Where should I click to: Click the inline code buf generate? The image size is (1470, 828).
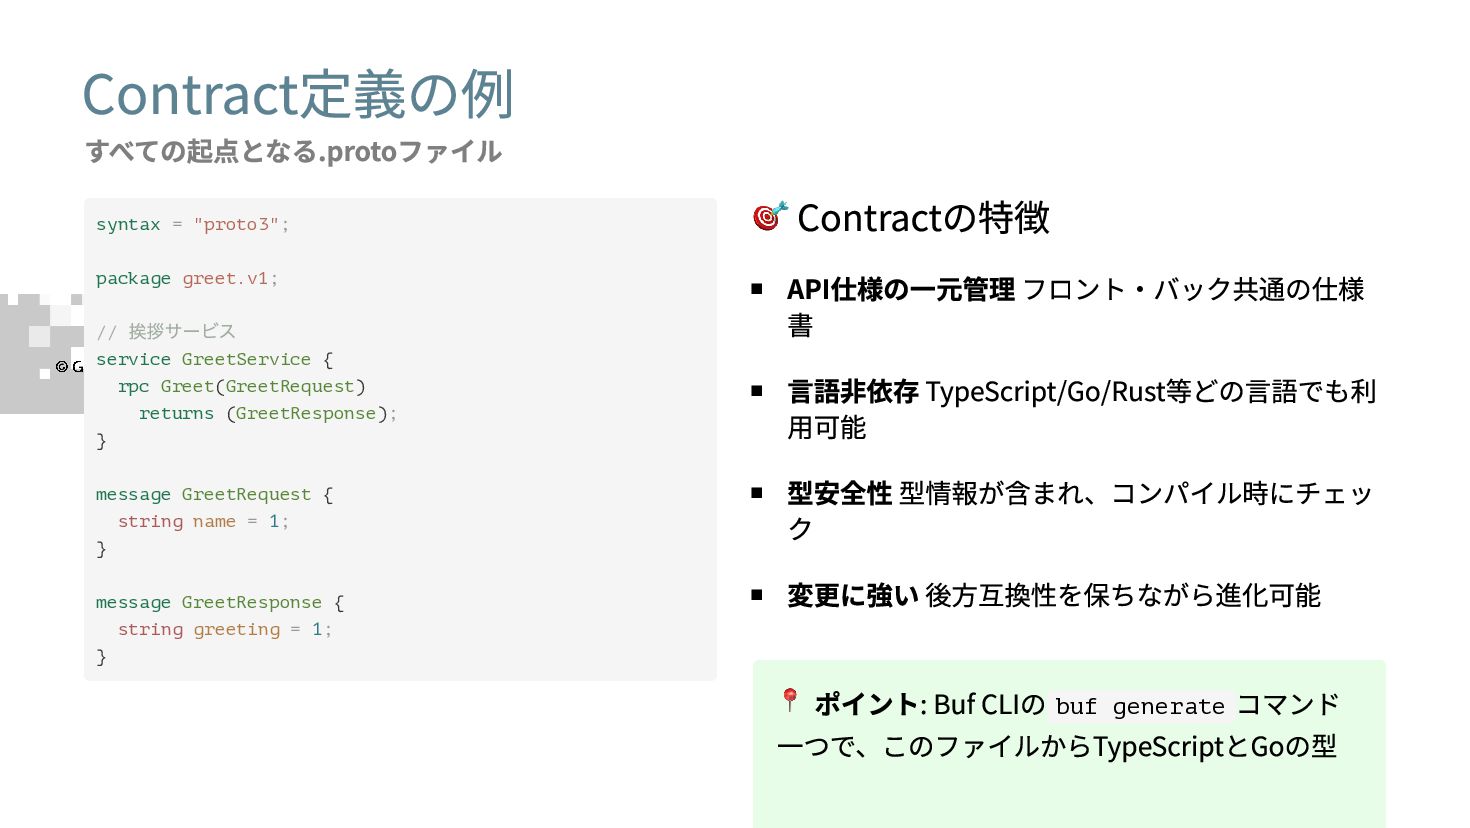click(x=1140, y=706)
